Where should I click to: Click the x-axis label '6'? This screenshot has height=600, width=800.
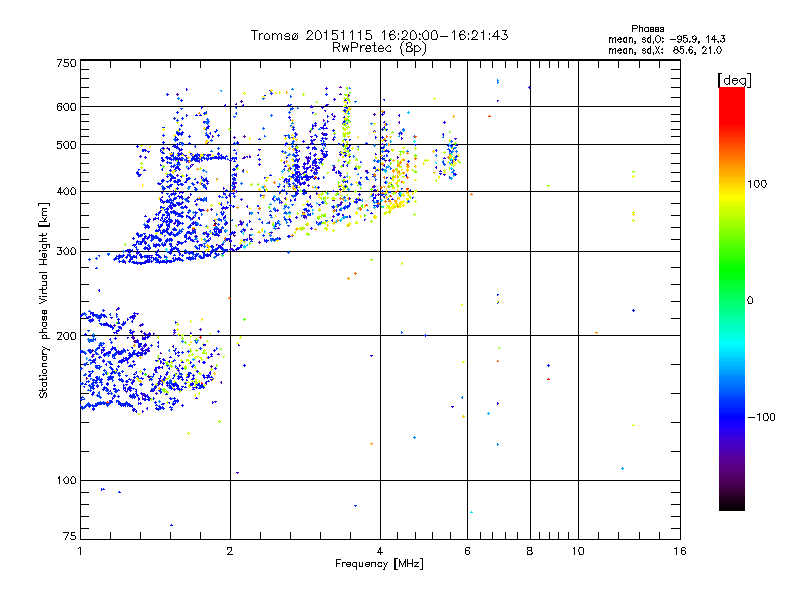[x=467, y=551]
